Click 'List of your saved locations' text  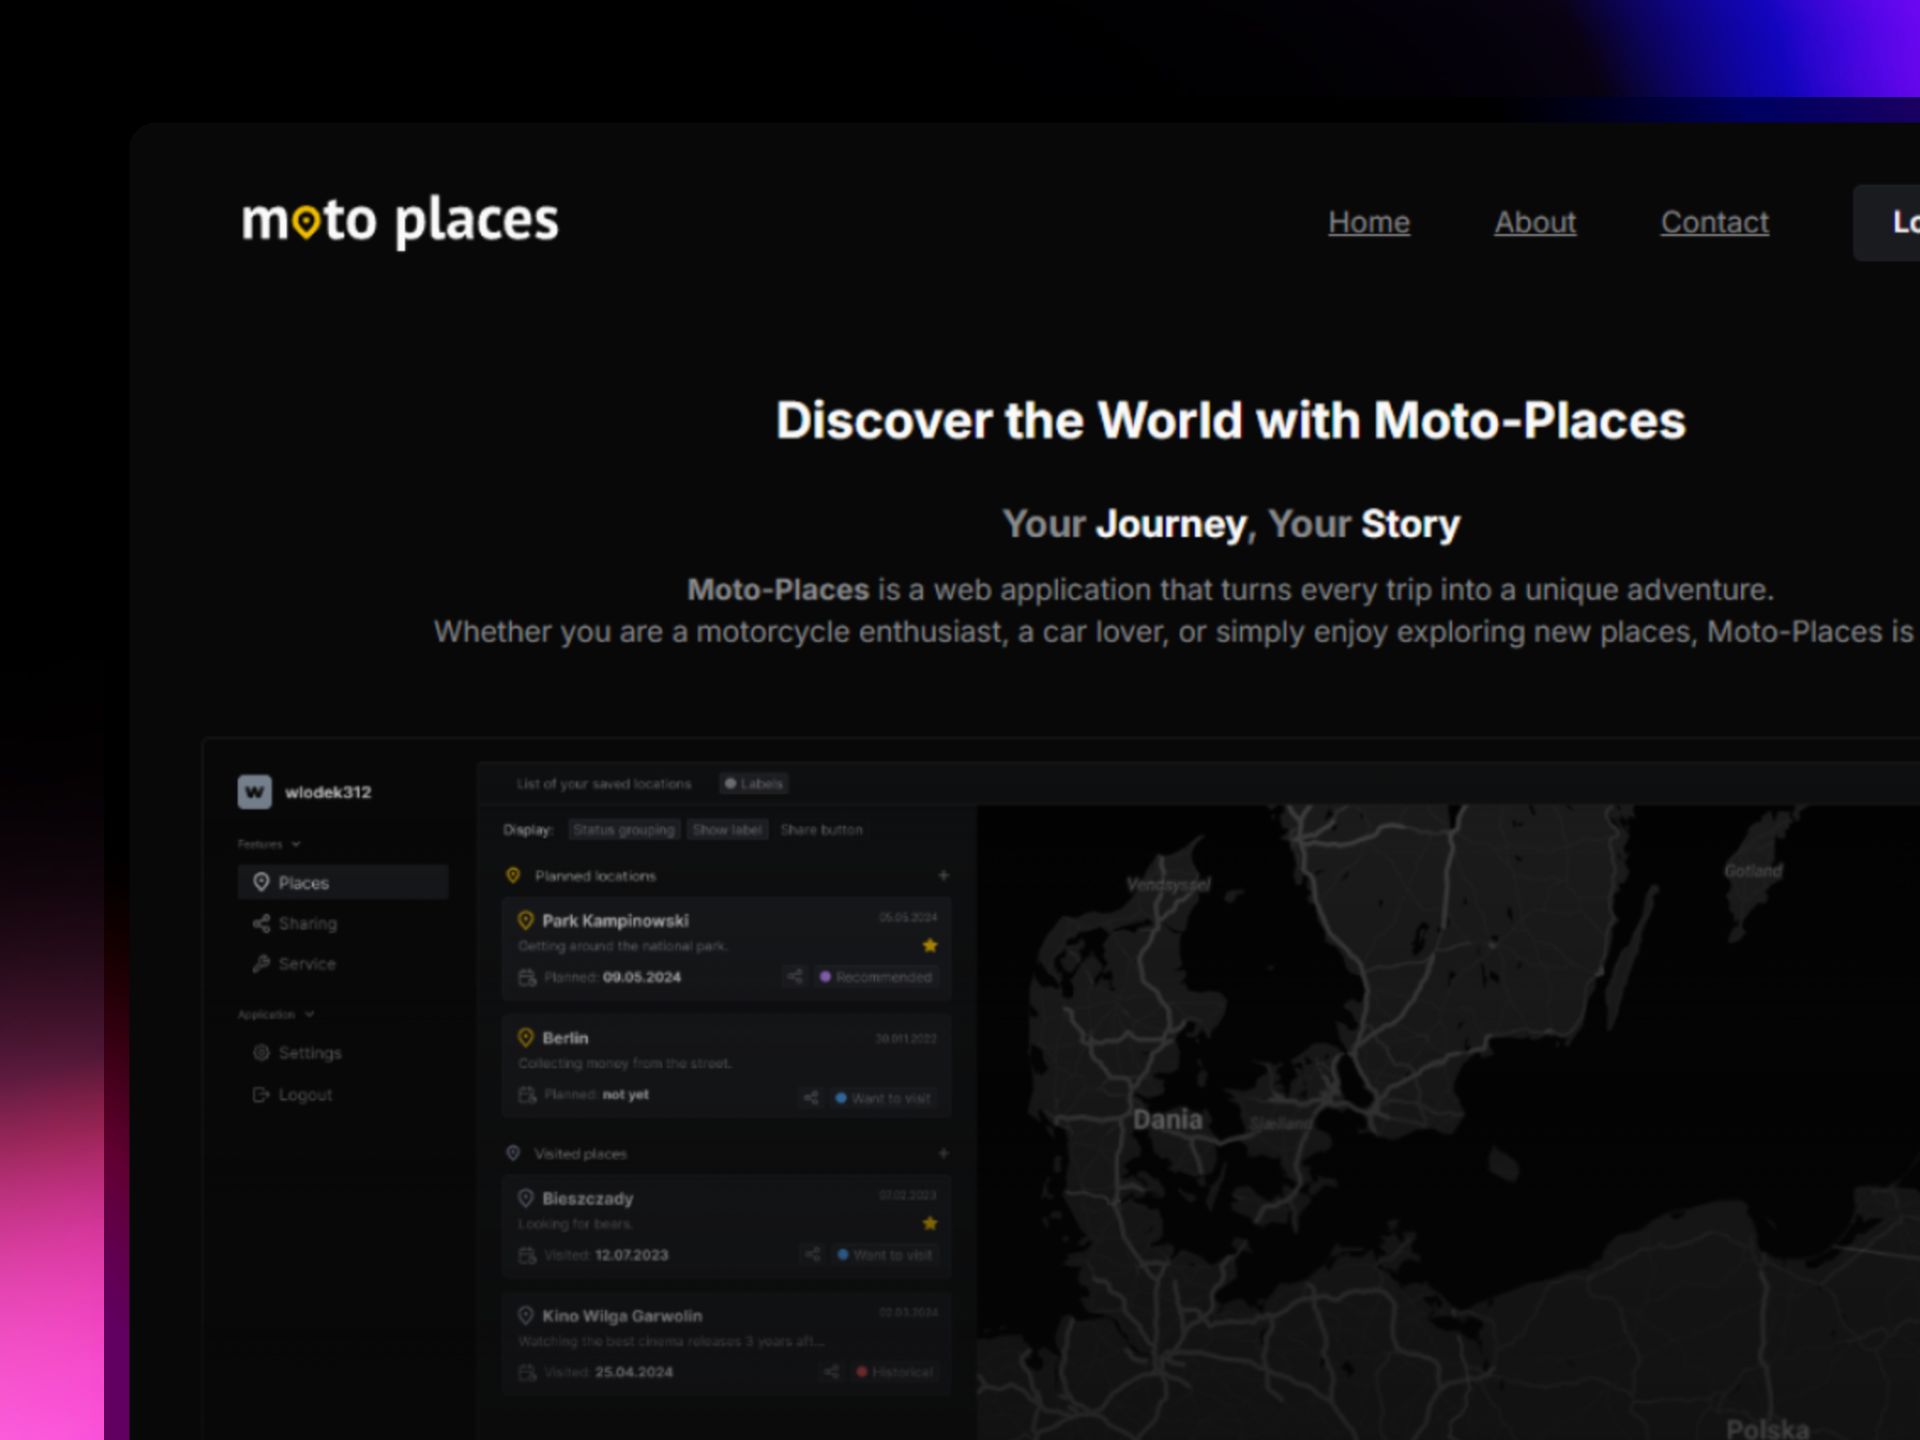pyautogui.click(x=604, y=784)
